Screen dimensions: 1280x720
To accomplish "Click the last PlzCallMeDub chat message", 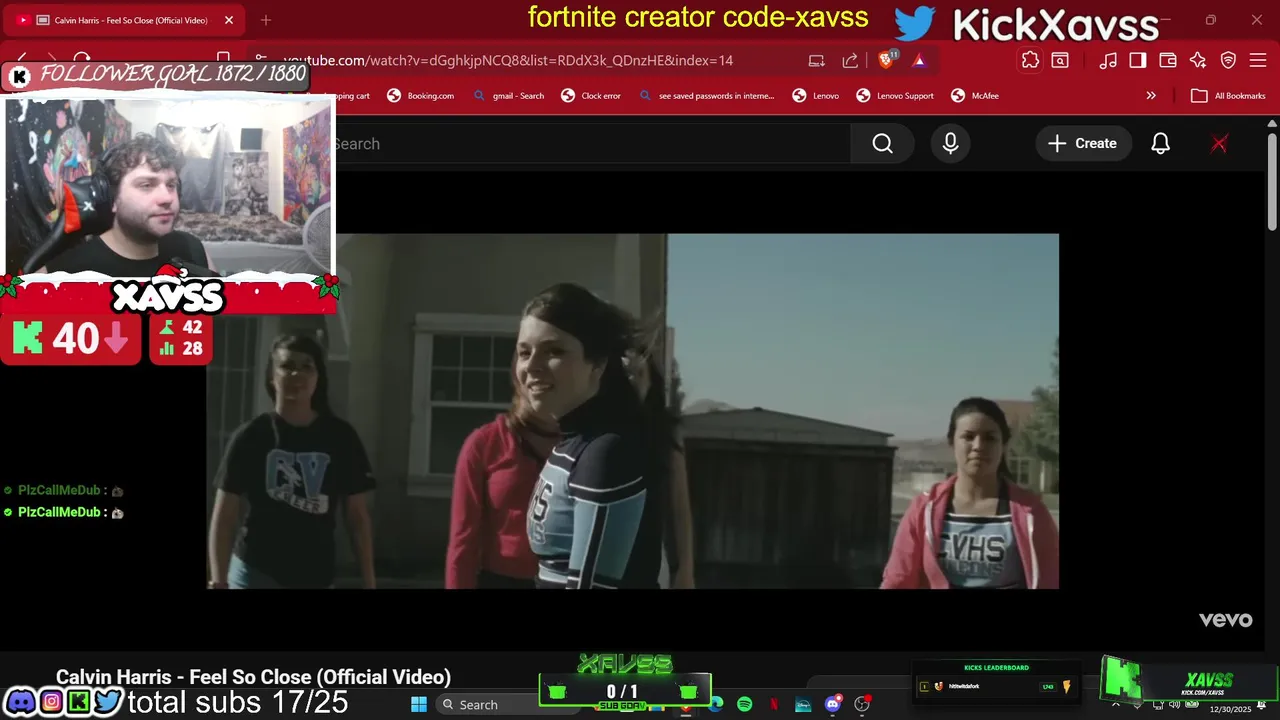I will [x=64, y=512].
